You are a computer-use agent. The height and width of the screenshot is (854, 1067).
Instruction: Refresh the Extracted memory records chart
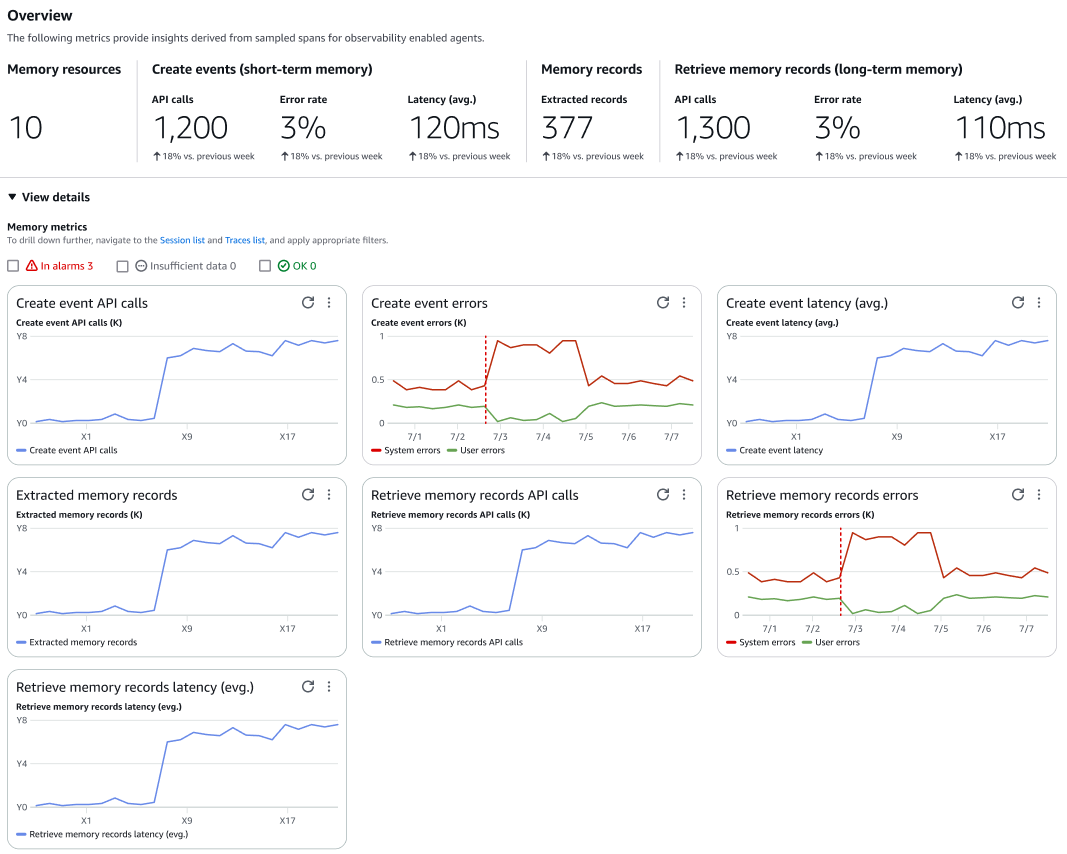click(x=308, y=495)
